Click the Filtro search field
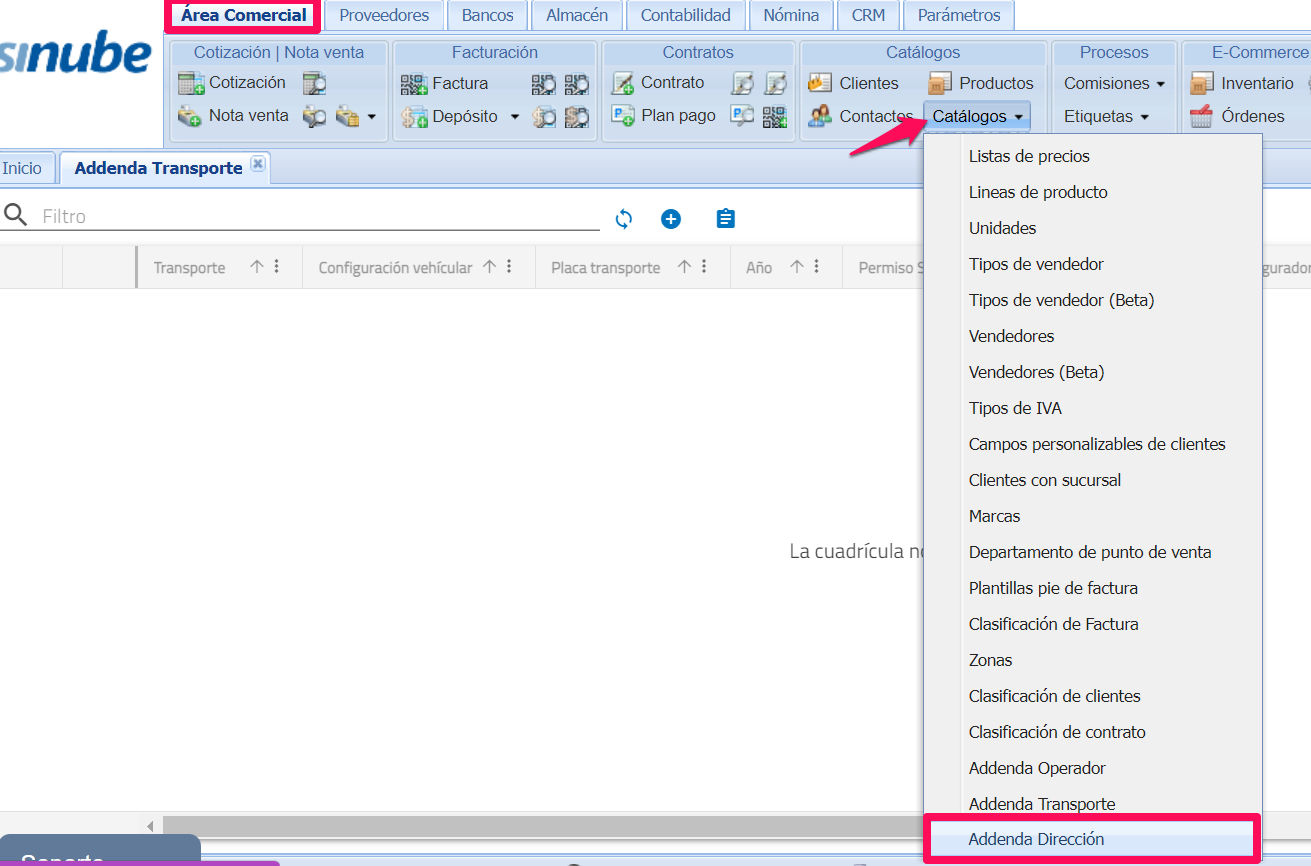This screenshot has height=866, width=1311. [318, 216]
